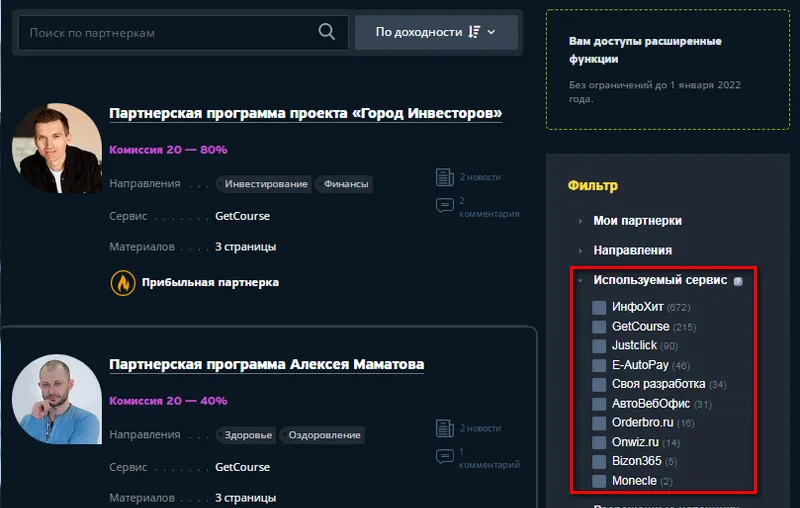This screenshot has width=800, height=508.
Task: Expand the Направления filter section
Action: click(x=632, y=250)
